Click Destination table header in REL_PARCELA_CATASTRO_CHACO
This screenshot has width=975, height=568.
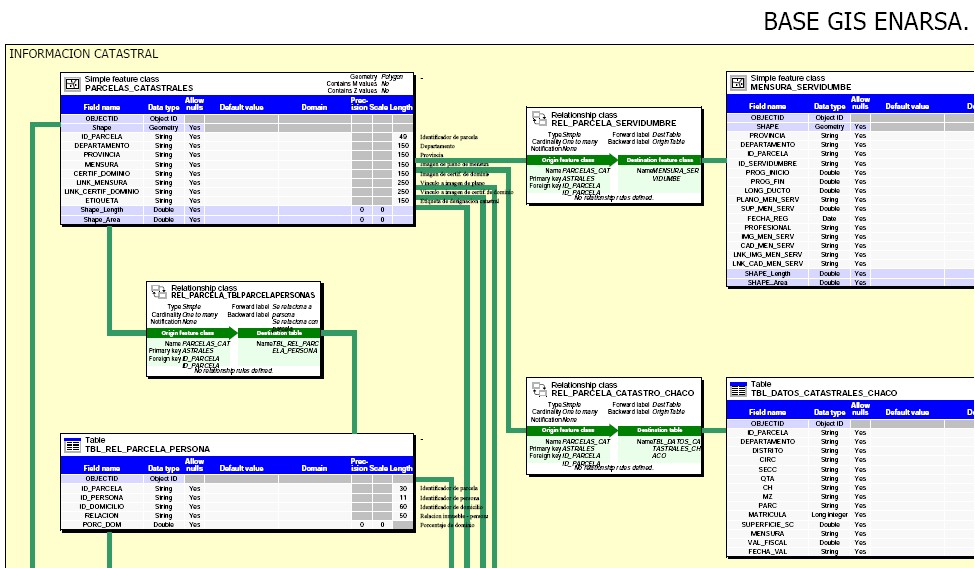point(660,431)
